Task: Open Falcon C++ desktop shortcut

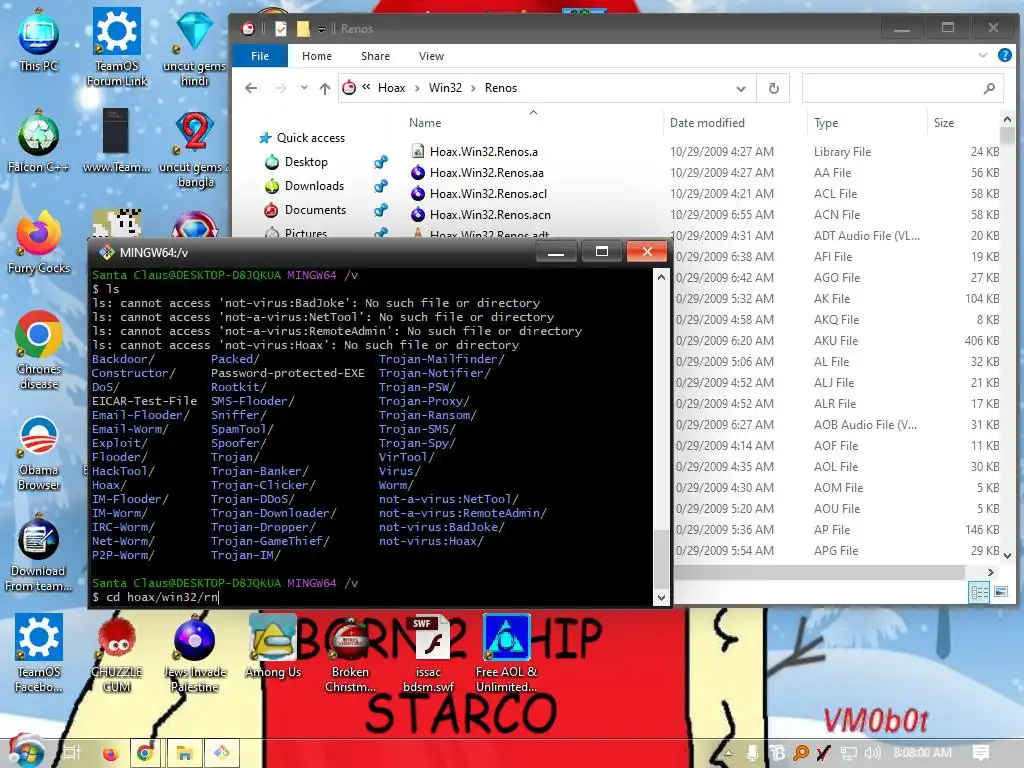Action: coord(39,140)
